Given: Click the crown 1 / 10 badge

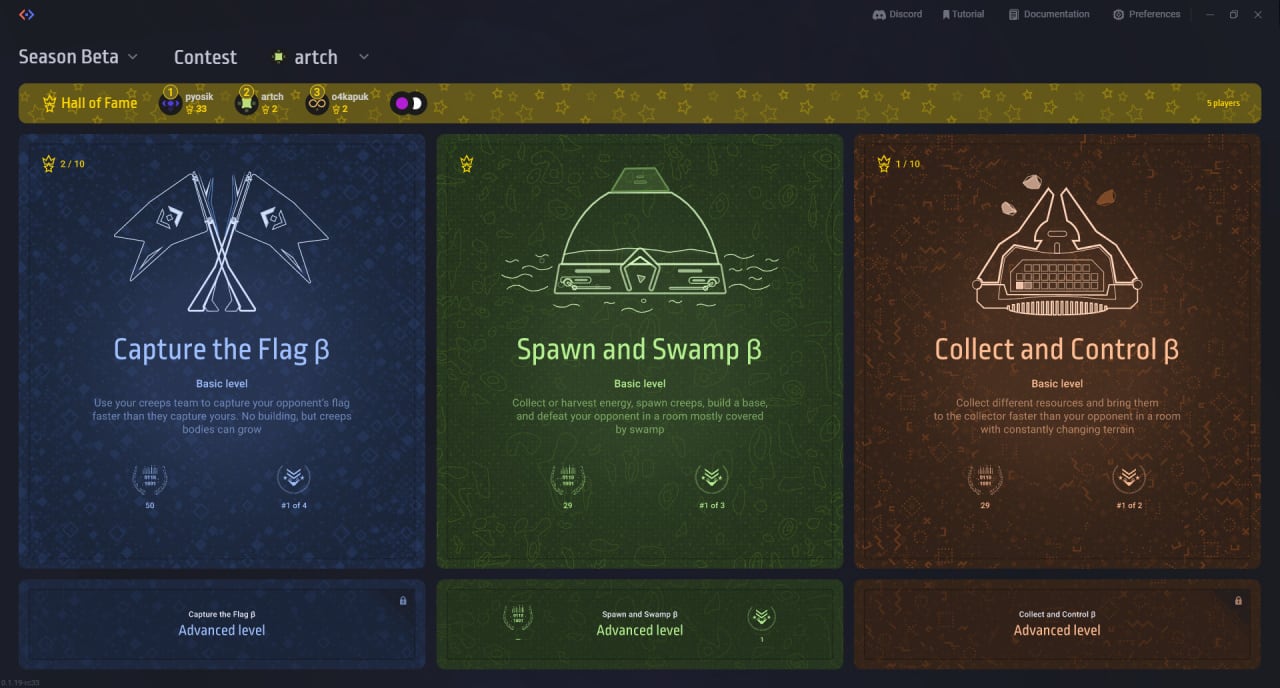Looking at the screenshot, I should pyautogui.click(x=898, y=163).
